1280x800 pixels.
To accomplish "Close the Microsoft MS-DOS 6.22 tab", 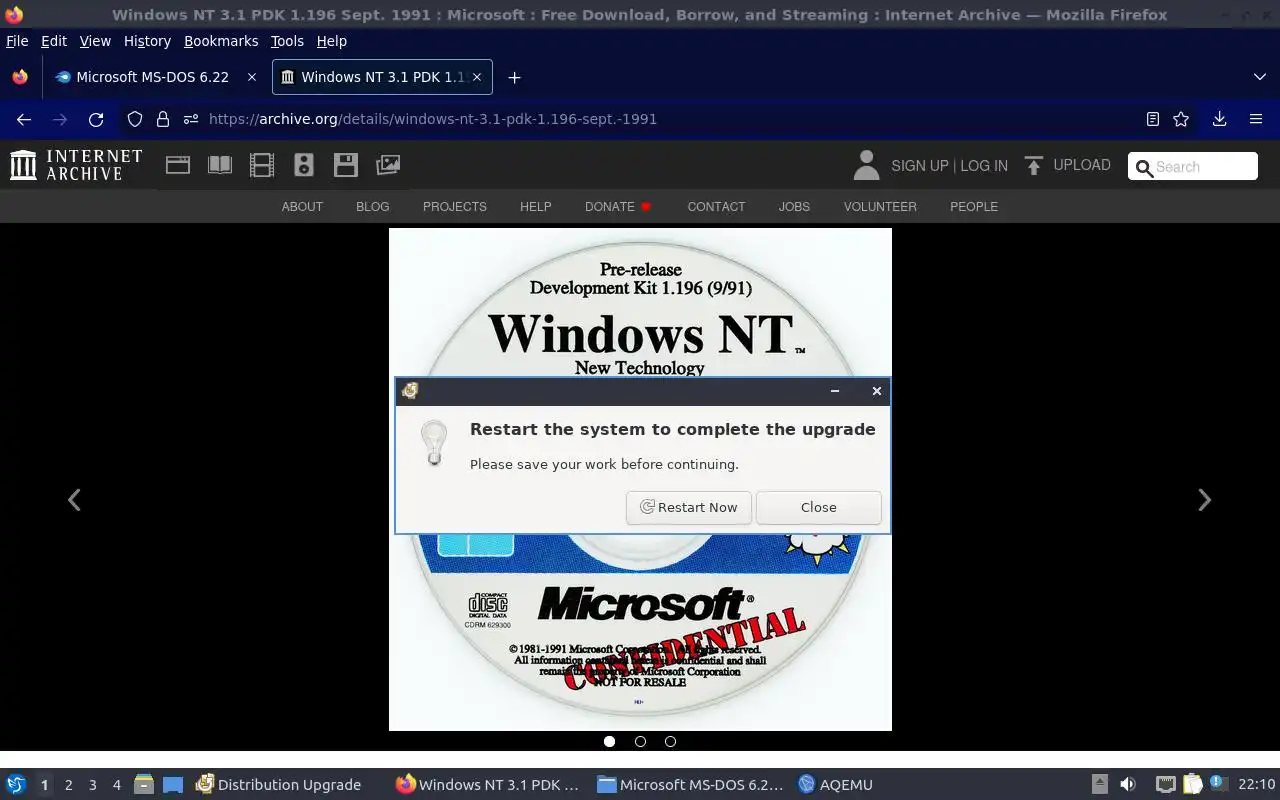I will [251, 77].
